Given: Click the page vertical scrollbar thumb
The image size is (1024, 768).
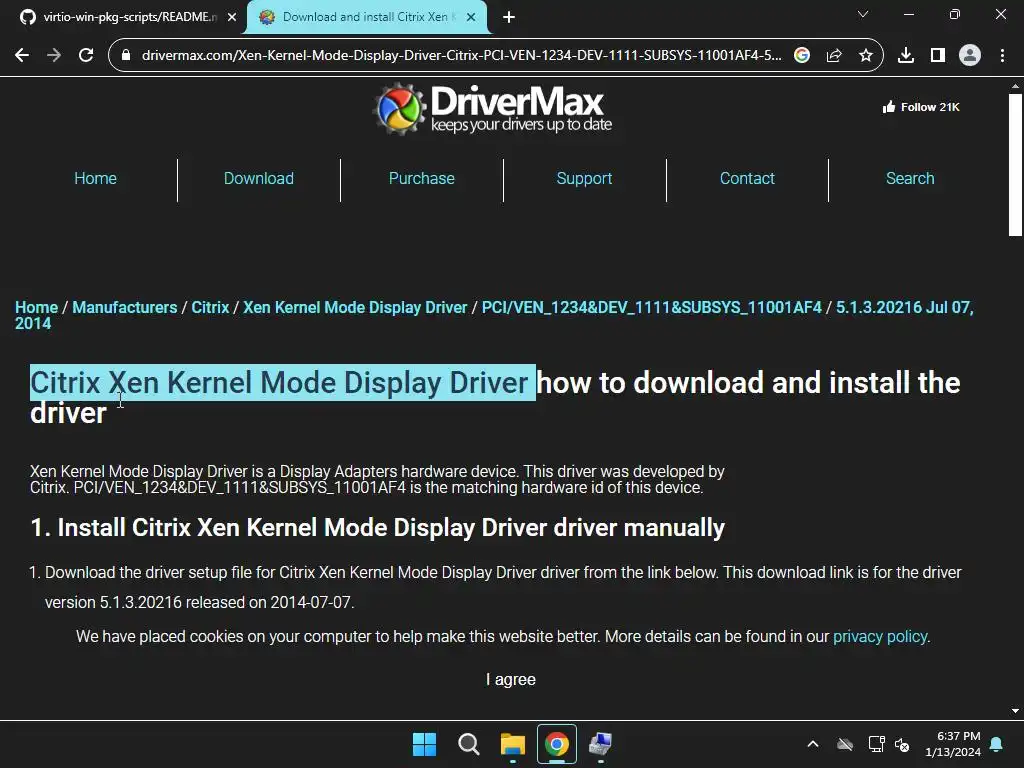Looking at the screenshot, I should [1015, 165].
